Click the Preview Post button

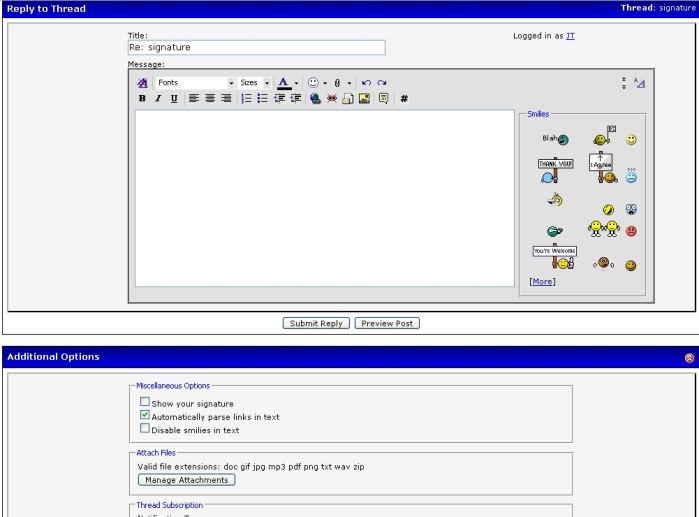pyautogui.click(x=387, y=323)
